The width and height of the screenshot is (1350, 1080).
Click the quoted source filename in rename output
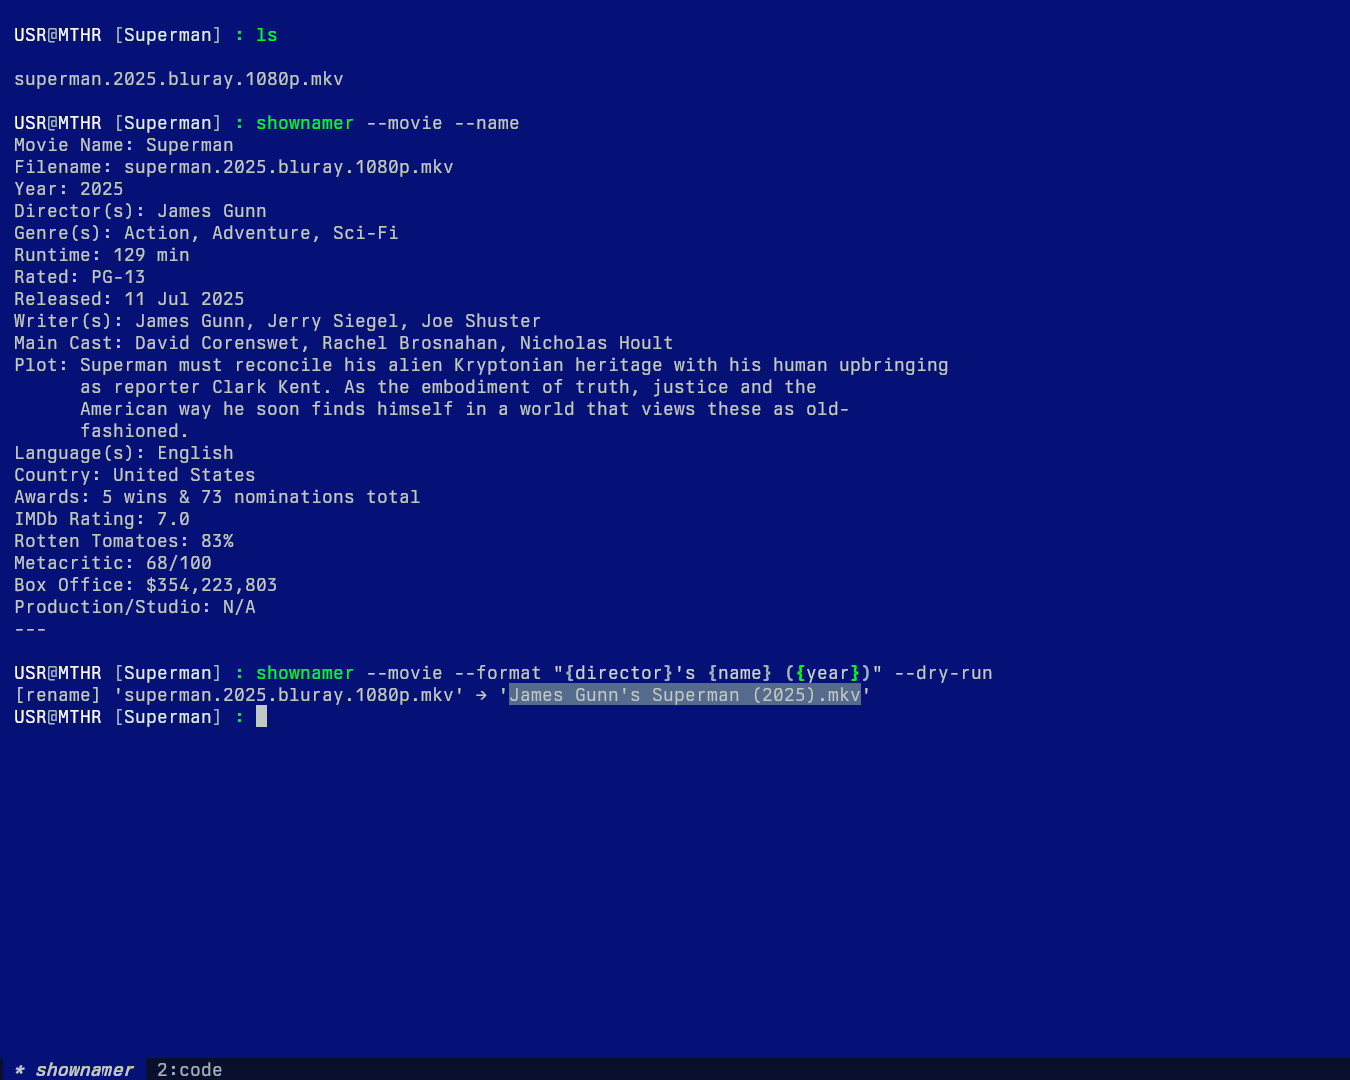click(x=289, y=695)
